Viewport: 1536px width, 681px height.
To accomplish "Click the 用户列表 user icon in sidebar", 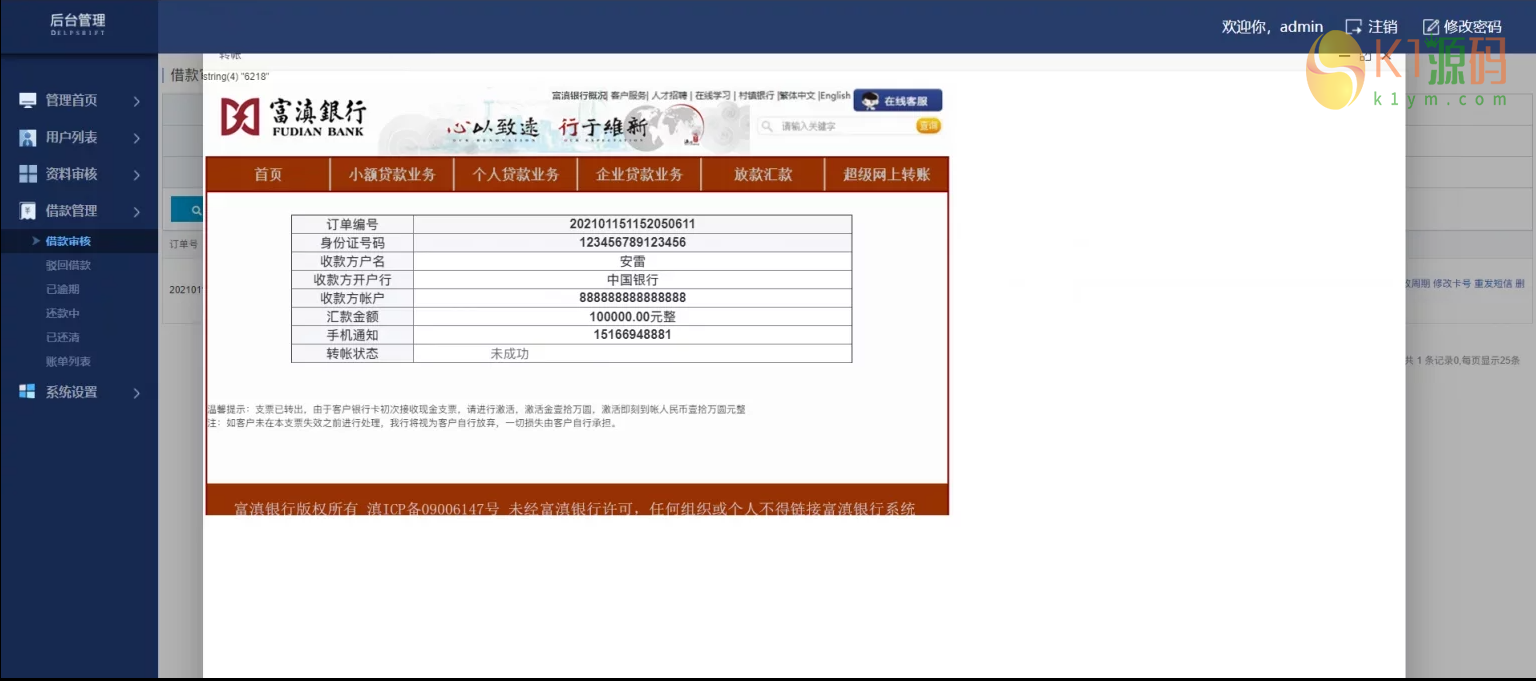I will tap(28, 138).
